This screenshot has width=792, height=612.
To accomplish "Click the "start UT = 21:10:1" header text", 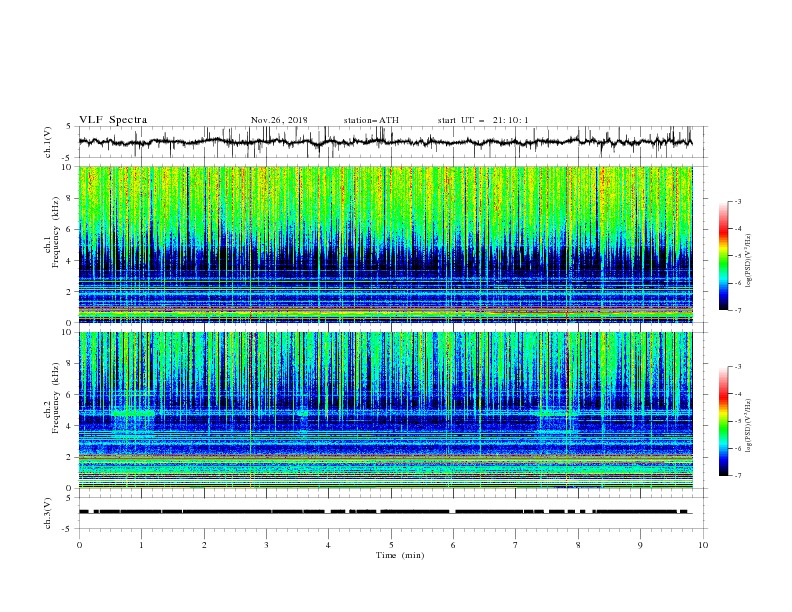I will point(483,120).
